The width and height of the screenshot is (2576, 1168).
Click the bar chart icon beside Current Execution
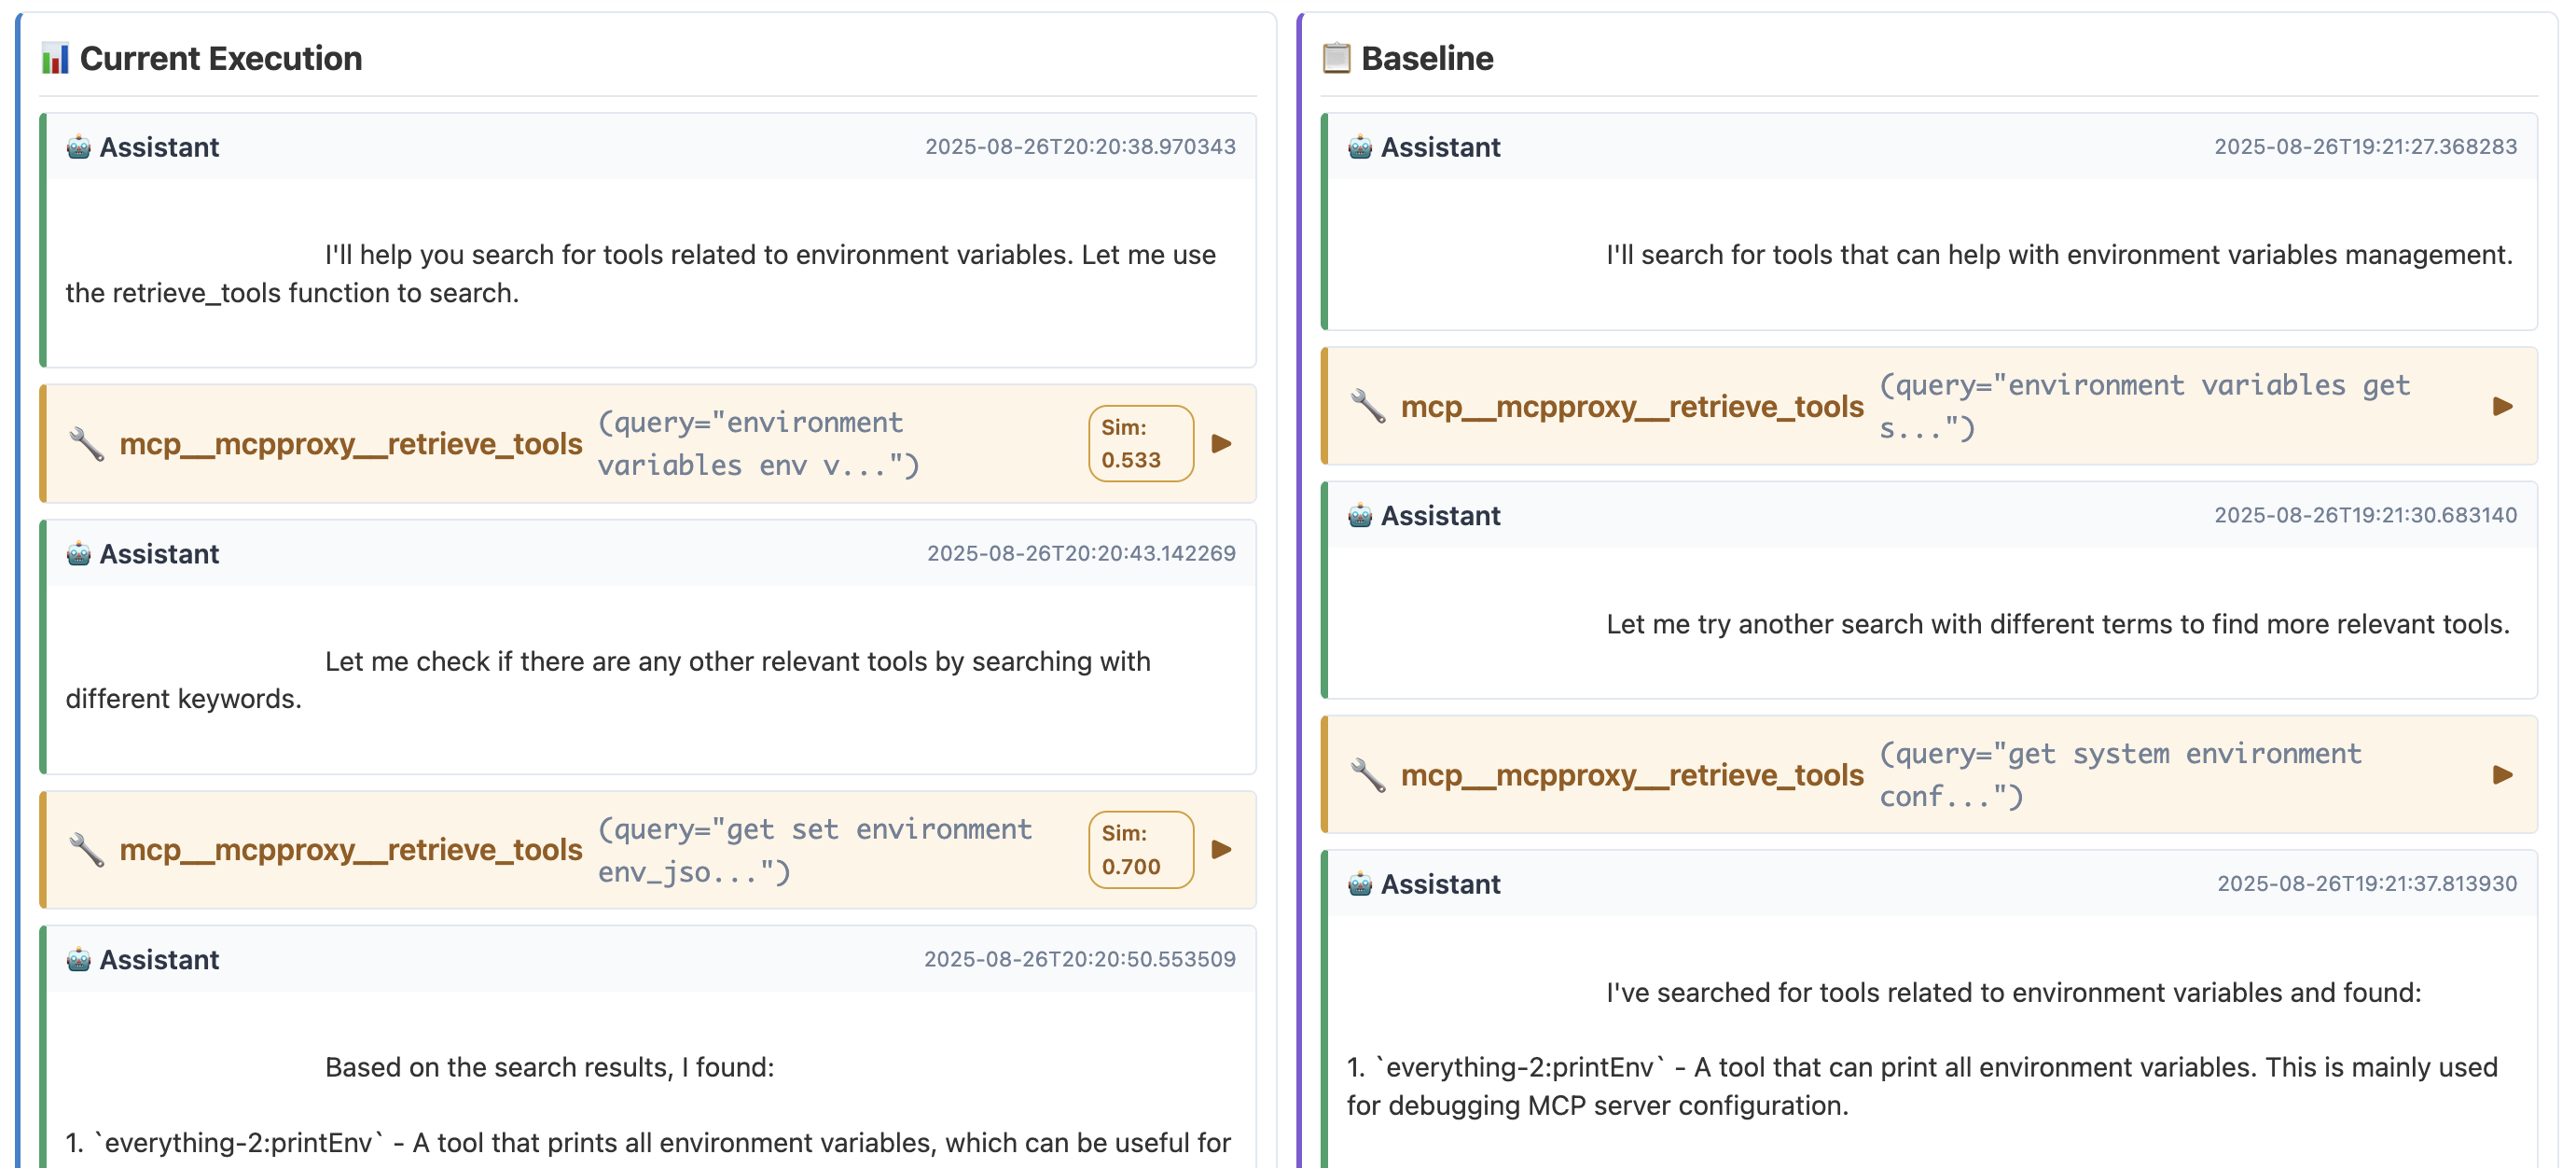coord(54,58)
